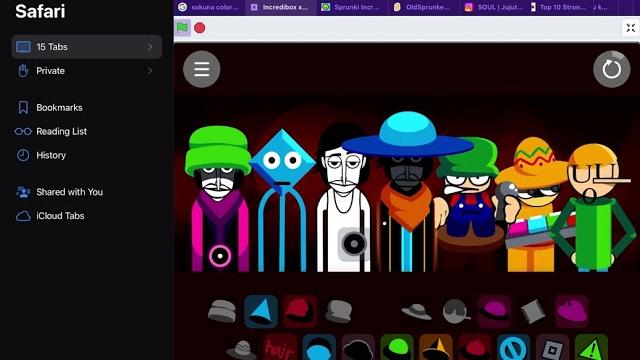Pick the red cap icon in top row

(300, 312)
